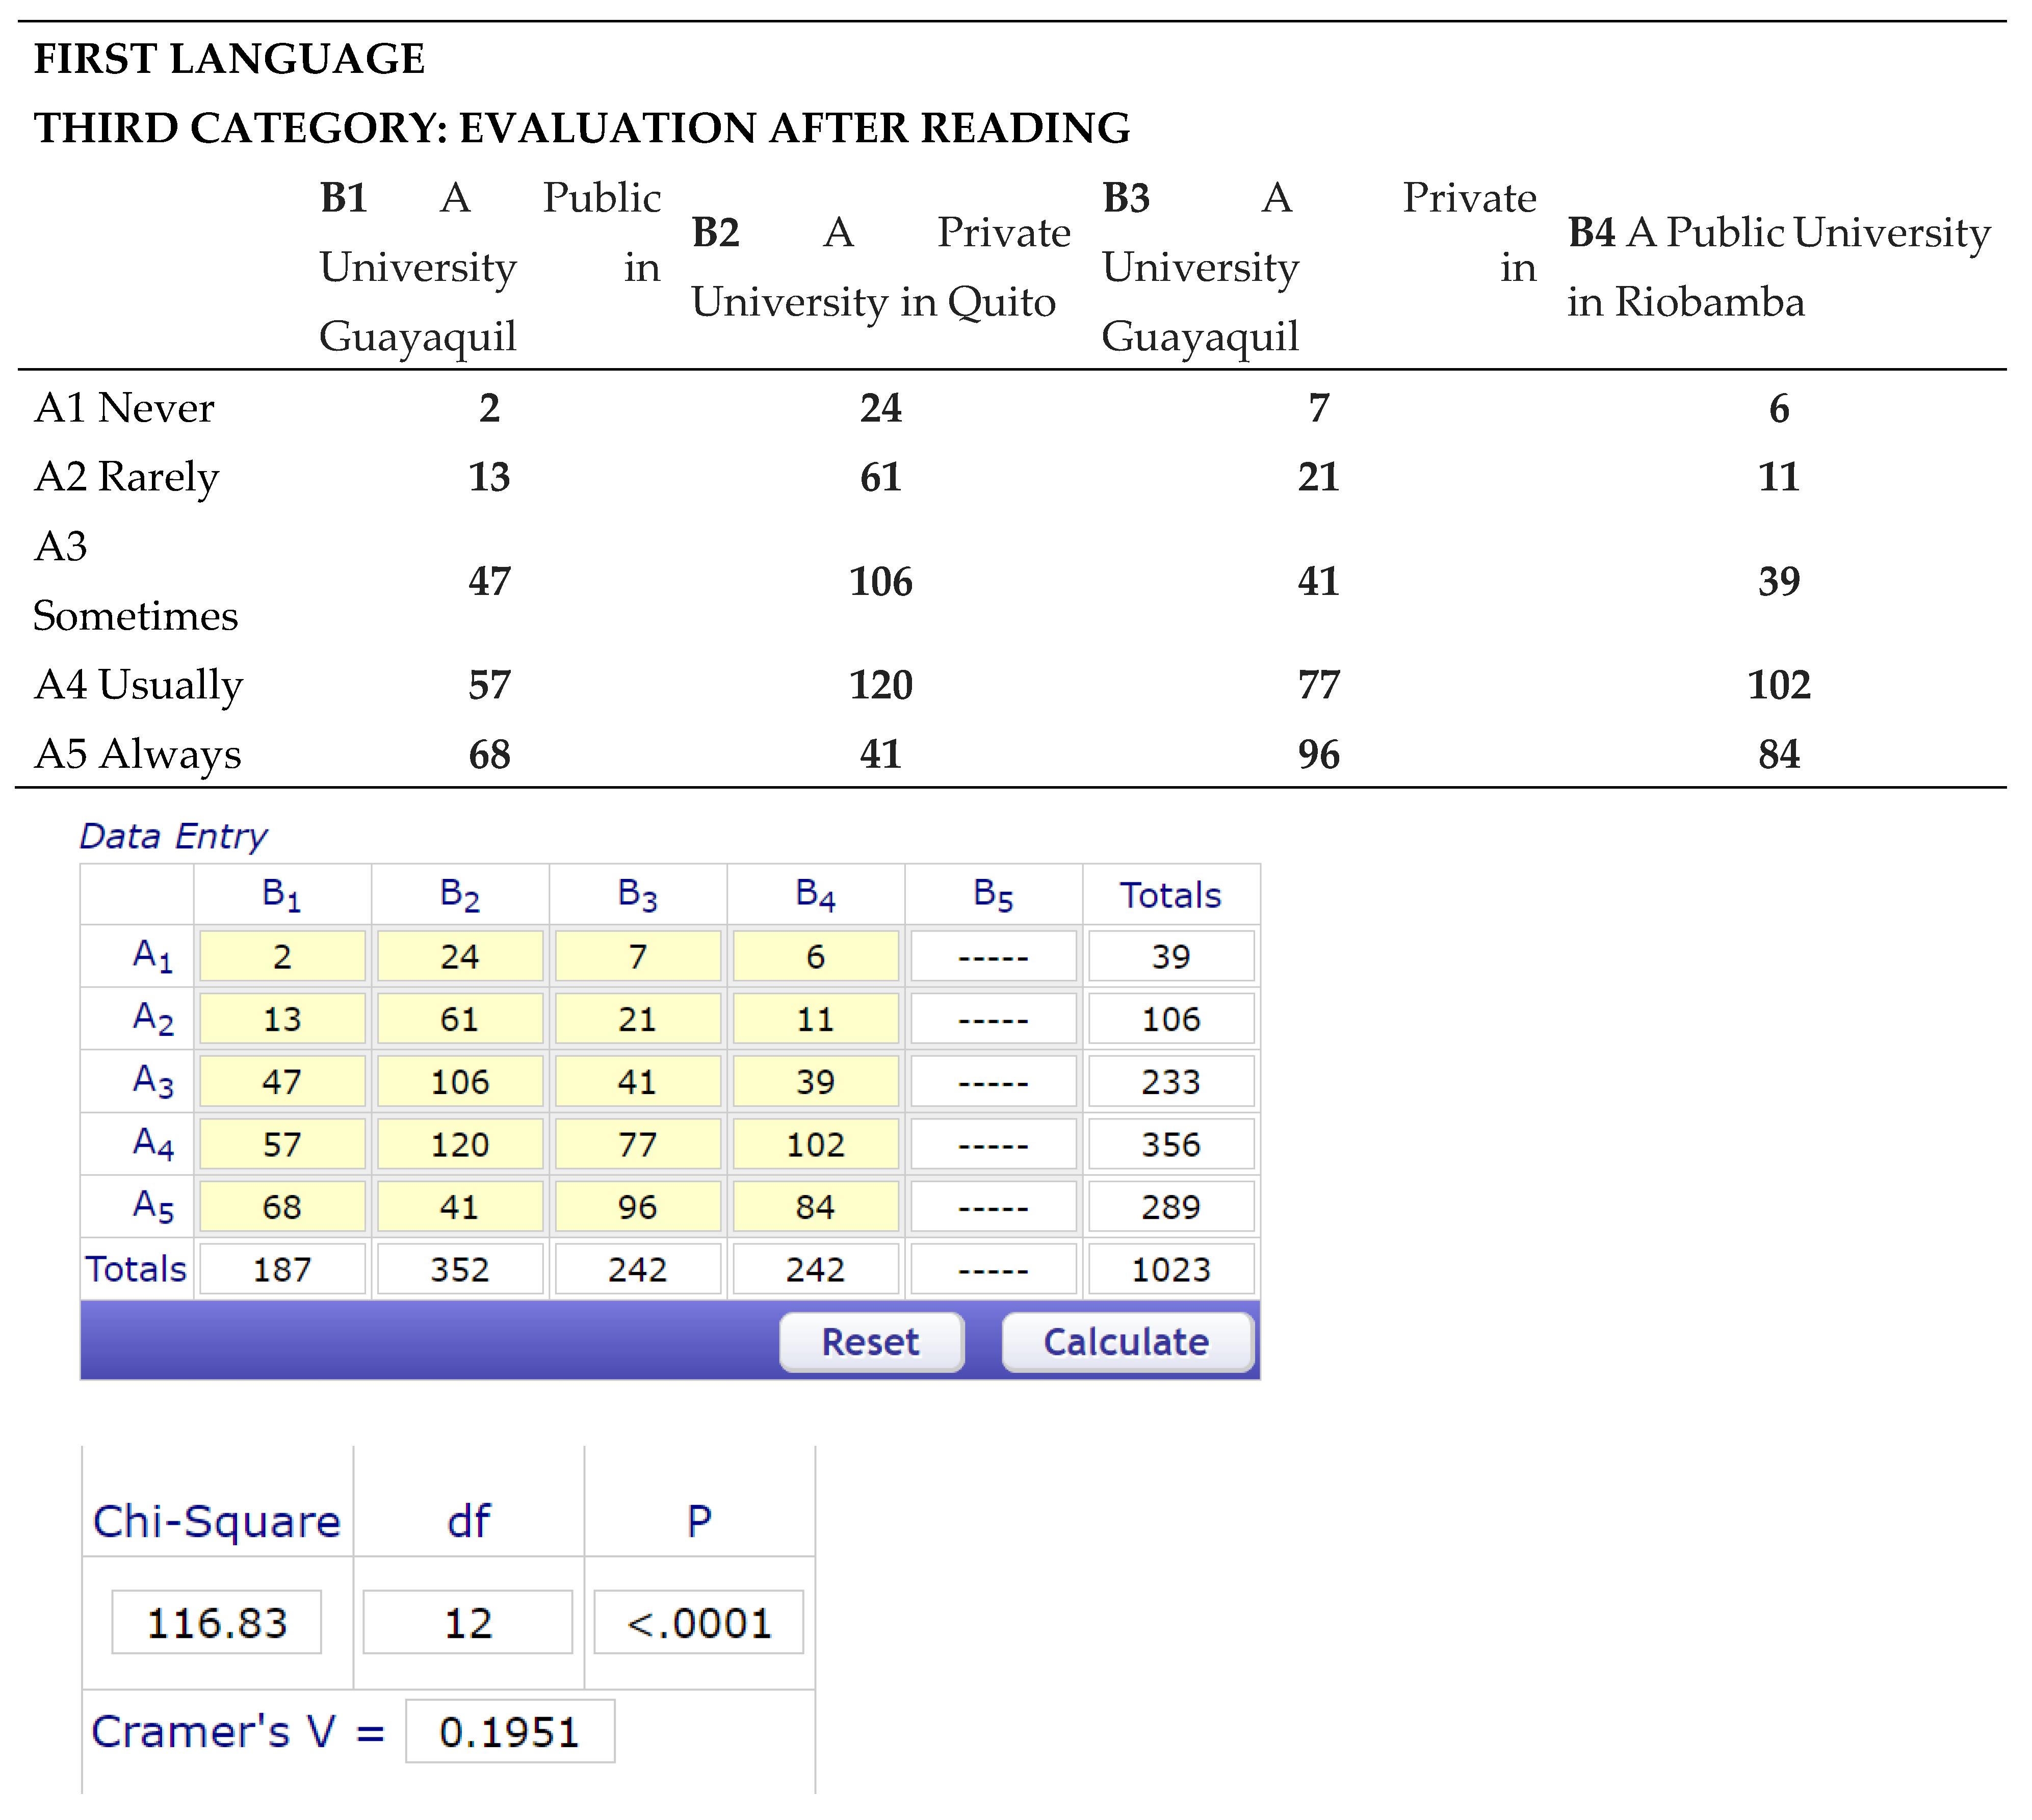Image resolution: width=2032 pixels, height=1820 pixels.
Task: Select the P value field showing <.0001
Action: click(699, 1620)
